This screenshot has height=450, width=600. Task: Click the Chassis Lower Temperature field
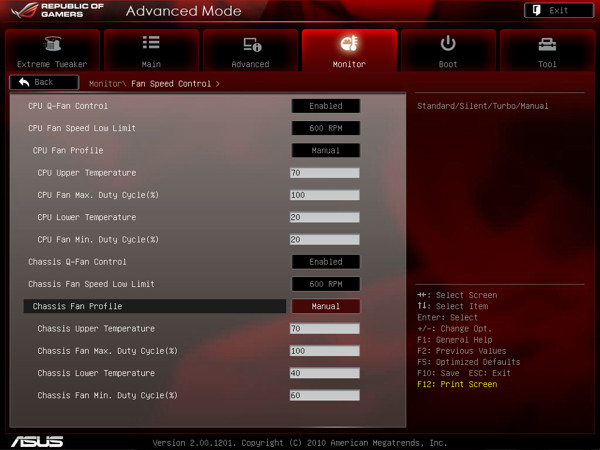[324, 373]
